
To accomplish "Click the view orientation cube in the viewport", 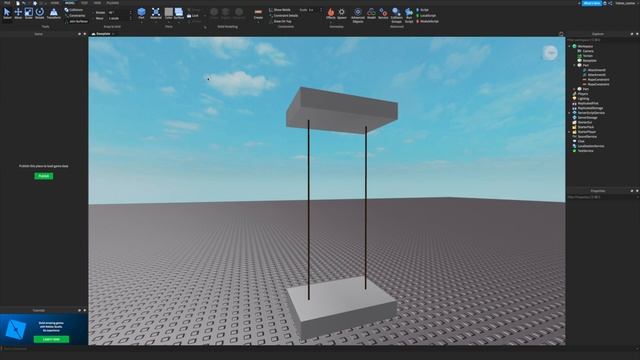I will [x=550, y=53].
